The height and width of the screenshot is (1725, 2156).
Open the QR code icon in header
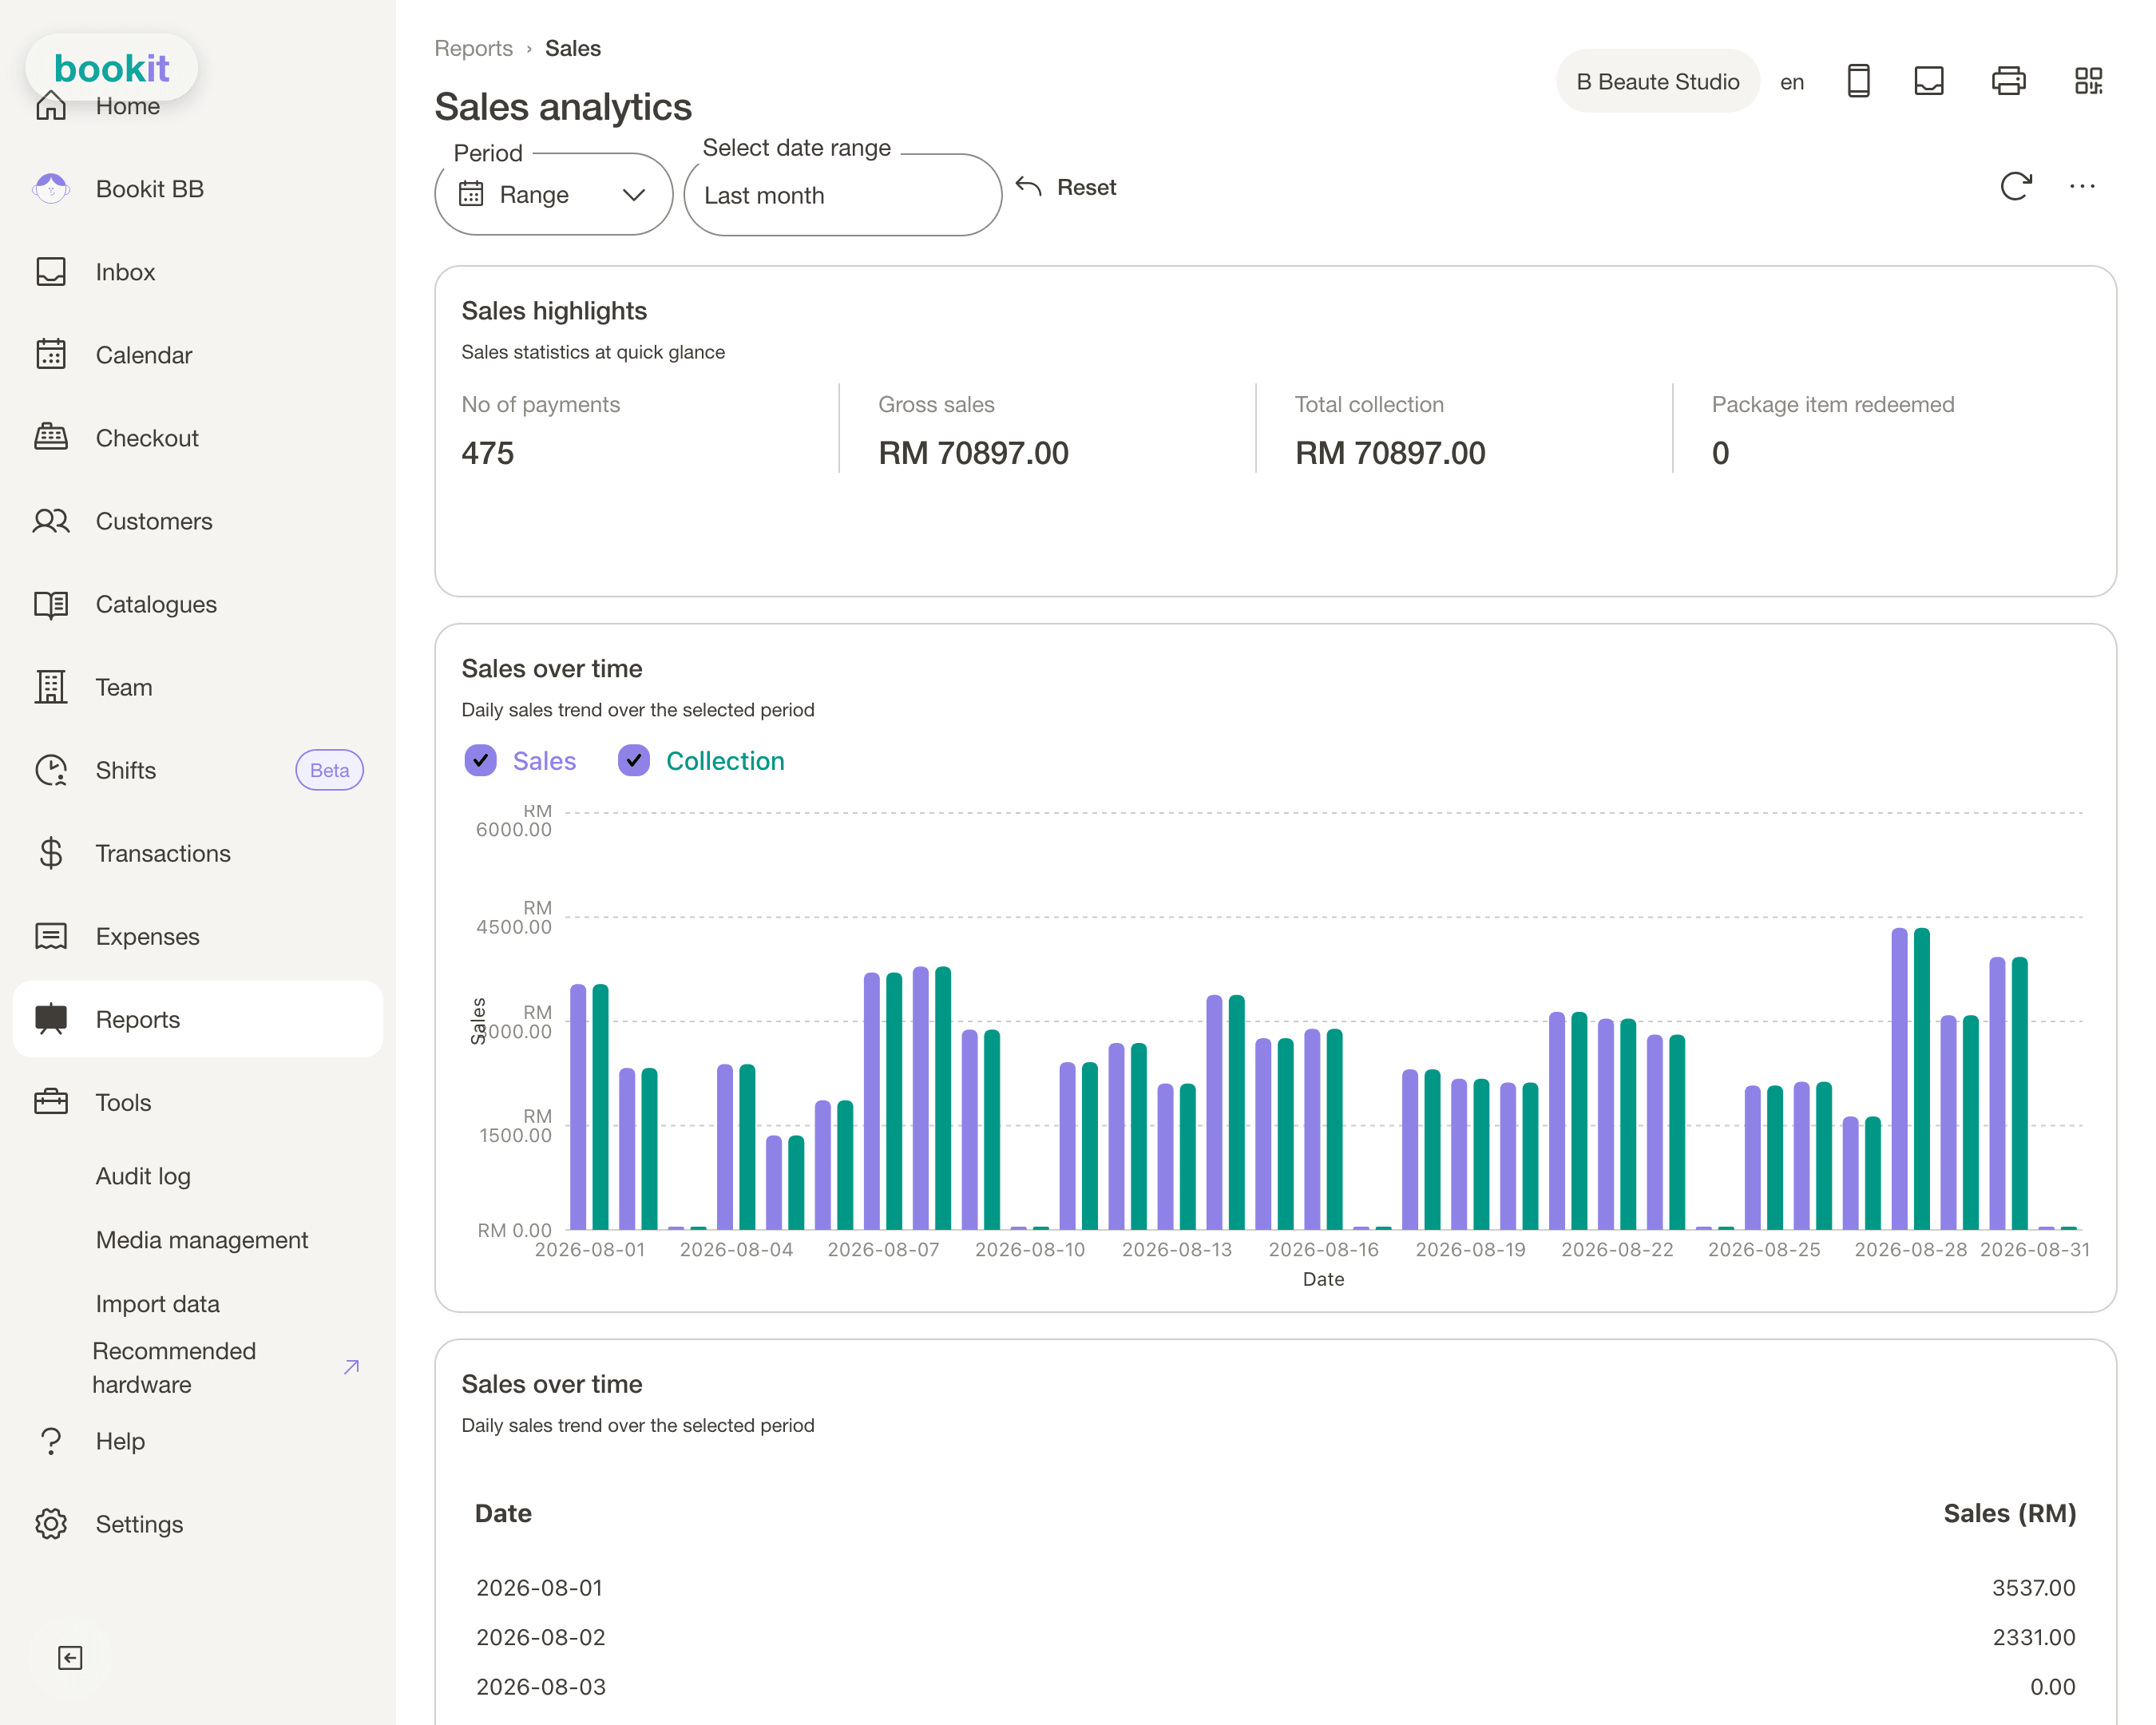pos(2088,81)
